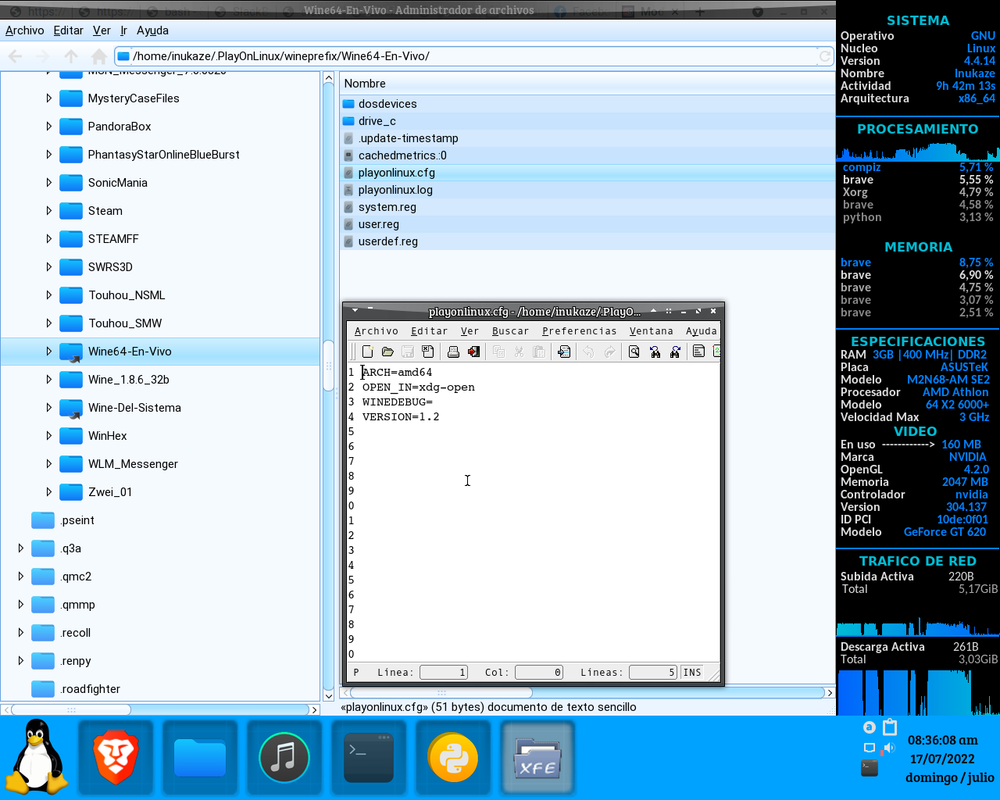1000x800 pixels.
Task: Open the Python launcher in the dock
Action: 453,757
